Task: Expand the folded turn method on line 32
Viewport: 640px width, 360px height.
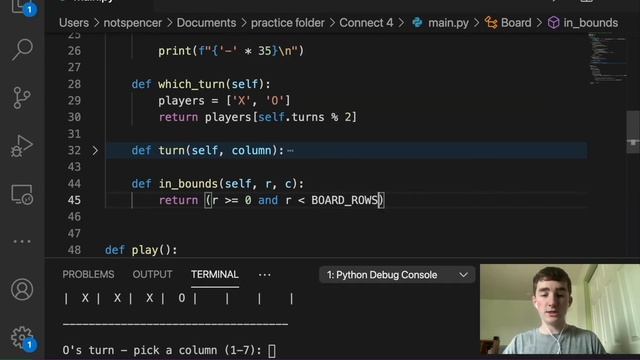Action: tap(95, 151)
